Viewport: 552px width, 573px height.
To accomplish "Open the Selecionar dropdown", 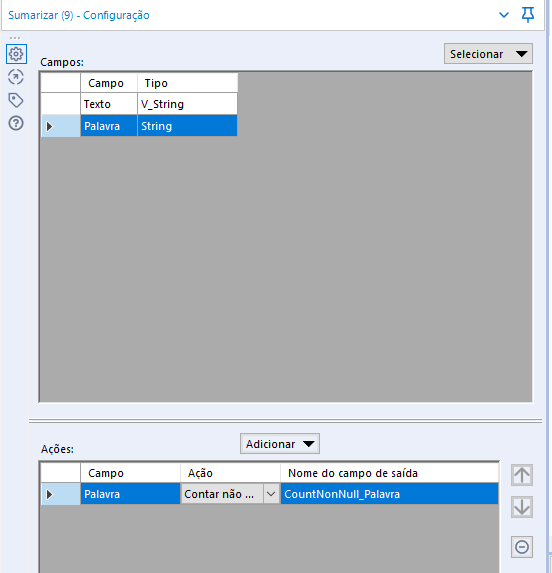I will 488,54.
